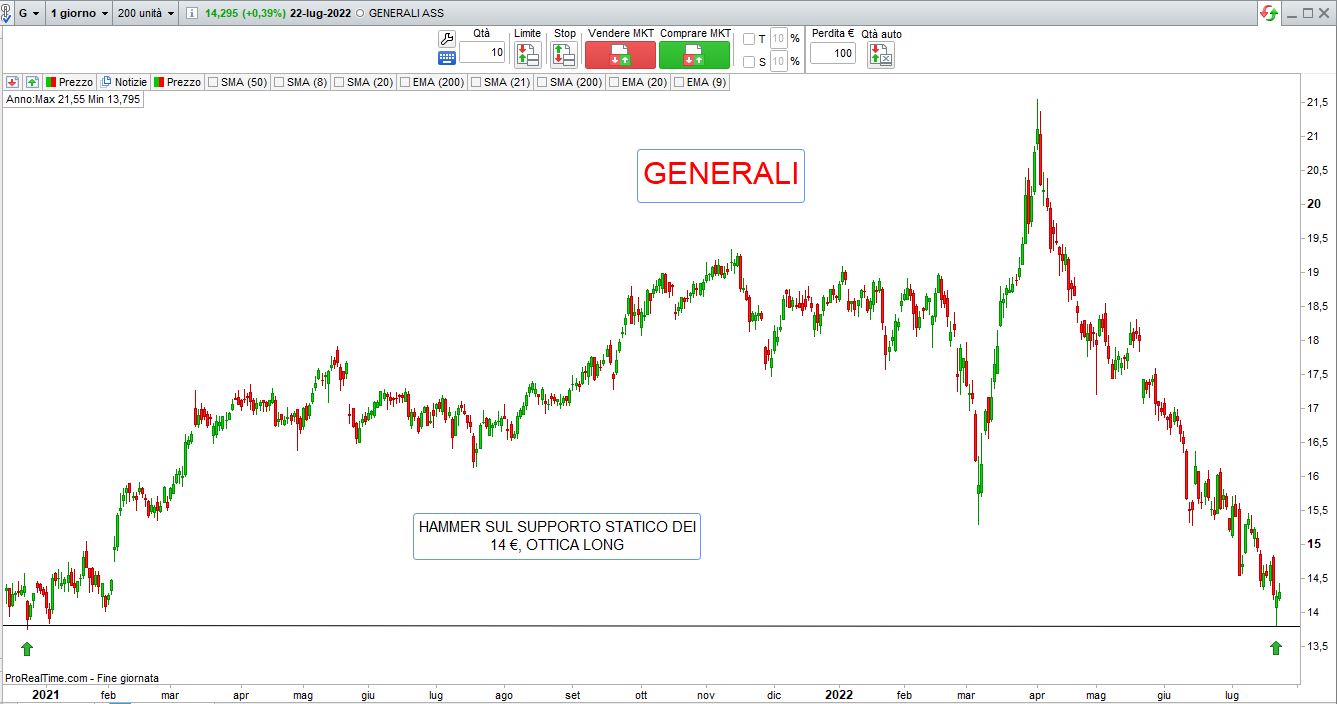Click the 'Anno:Max 21,55 Min 13,795' label
The image size is (1337, 704).
pos(73,100)
